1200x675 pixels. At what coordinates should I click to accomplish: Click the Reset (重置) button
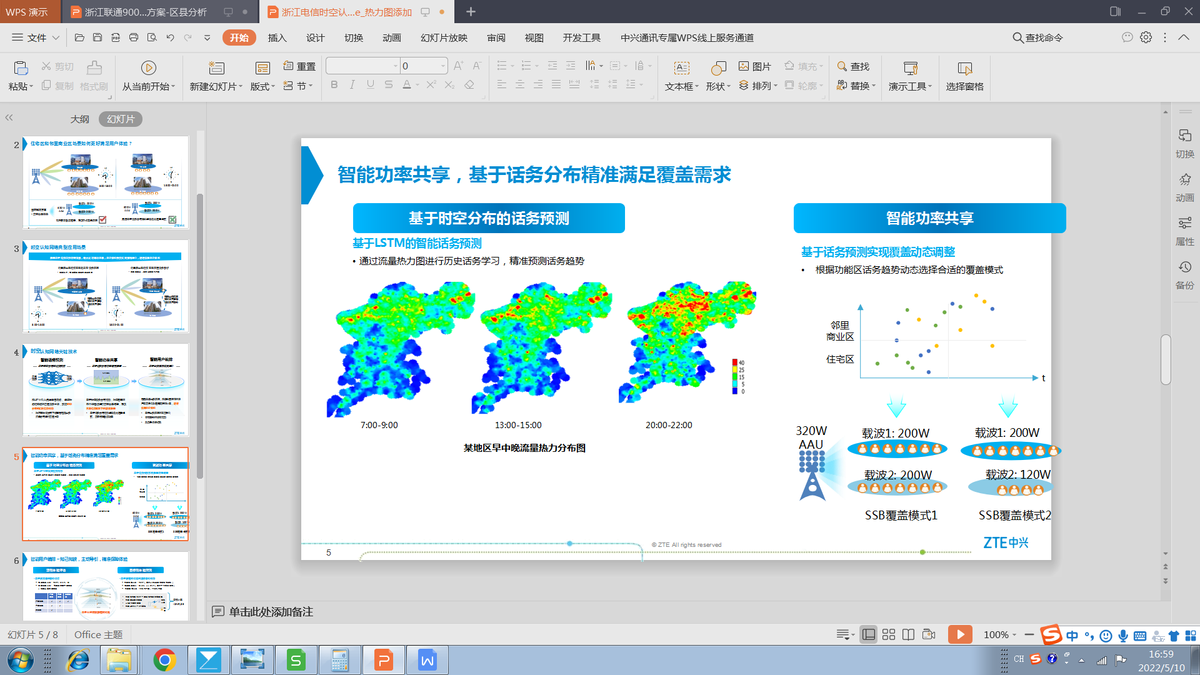click(x=299, y=67)
